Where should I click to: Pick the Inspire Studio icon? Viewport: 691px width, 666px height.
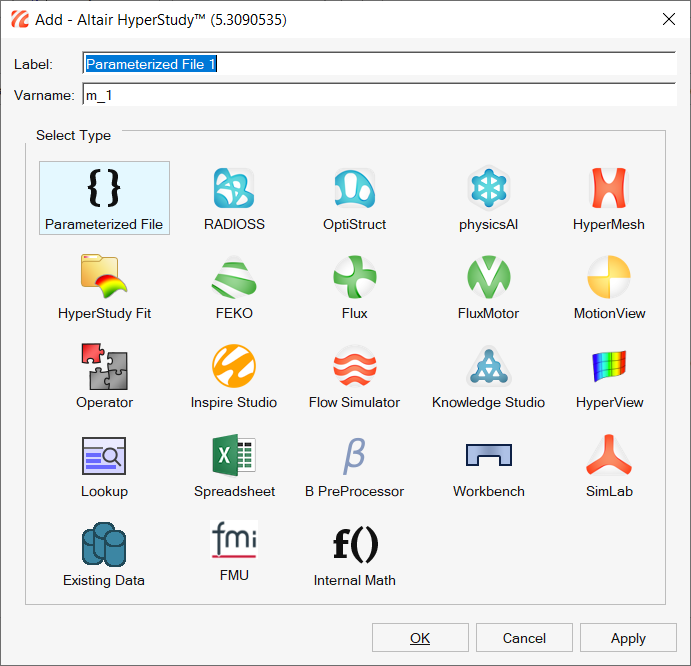(234, 366)
